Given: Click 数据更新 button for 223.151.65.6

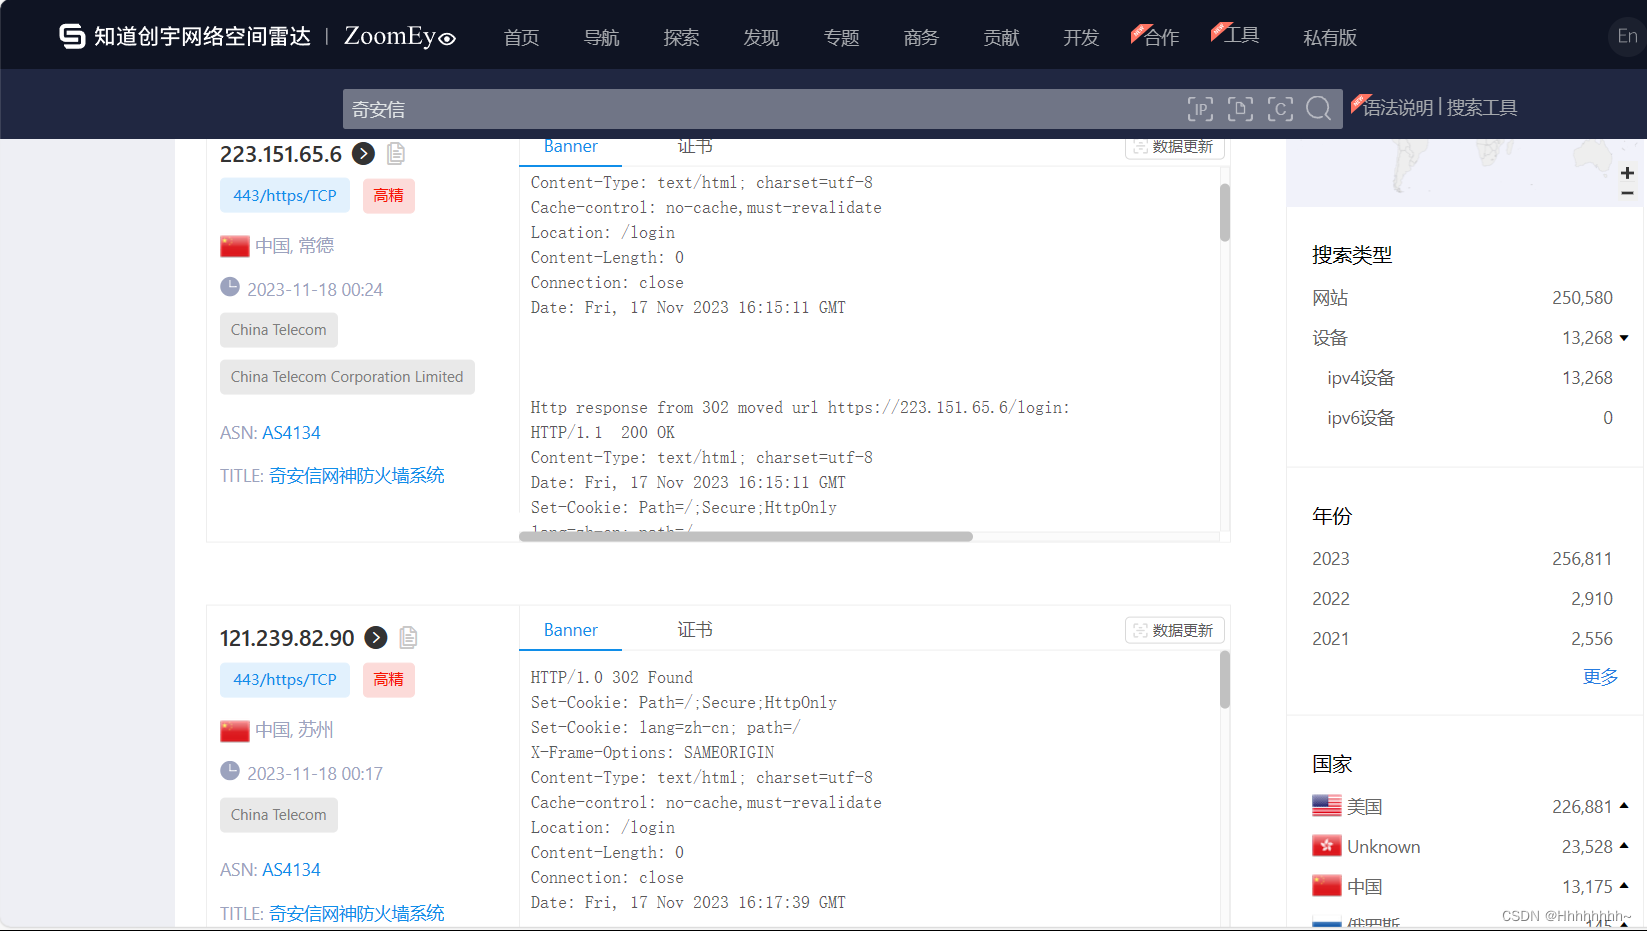Looking at the screenshot, I should (x=1174, y=147).
